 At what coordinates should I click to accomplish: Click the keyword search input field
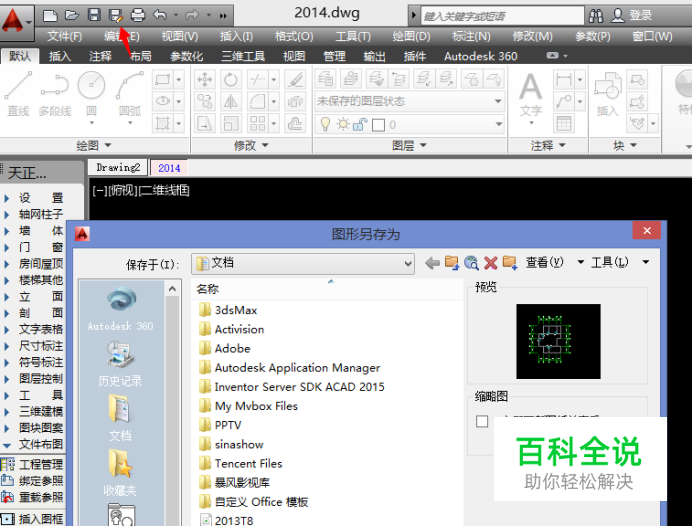[x=502, y=16]
